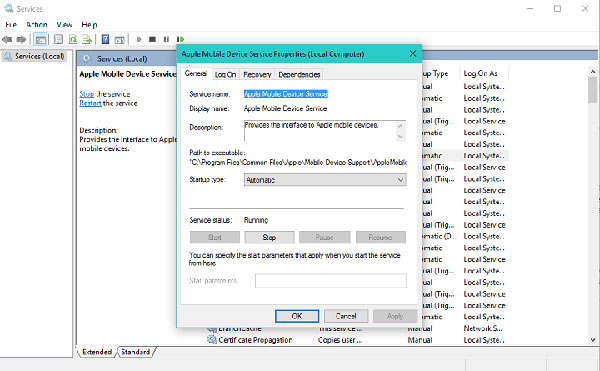Click the description text box
Viewport: 600px width, 371px height.
pyautogui.click(x=324, y=131)
